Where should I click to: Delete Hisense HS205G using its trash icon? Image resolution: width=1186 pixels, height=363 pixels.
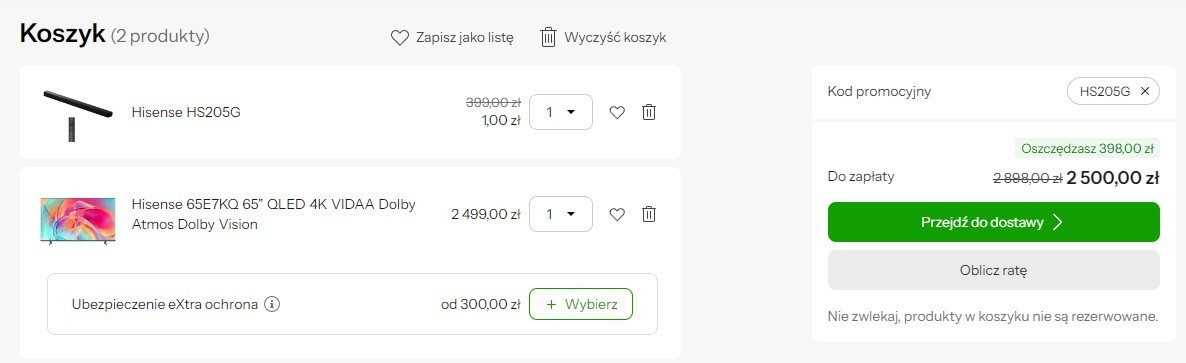click(x=648, y=112)
